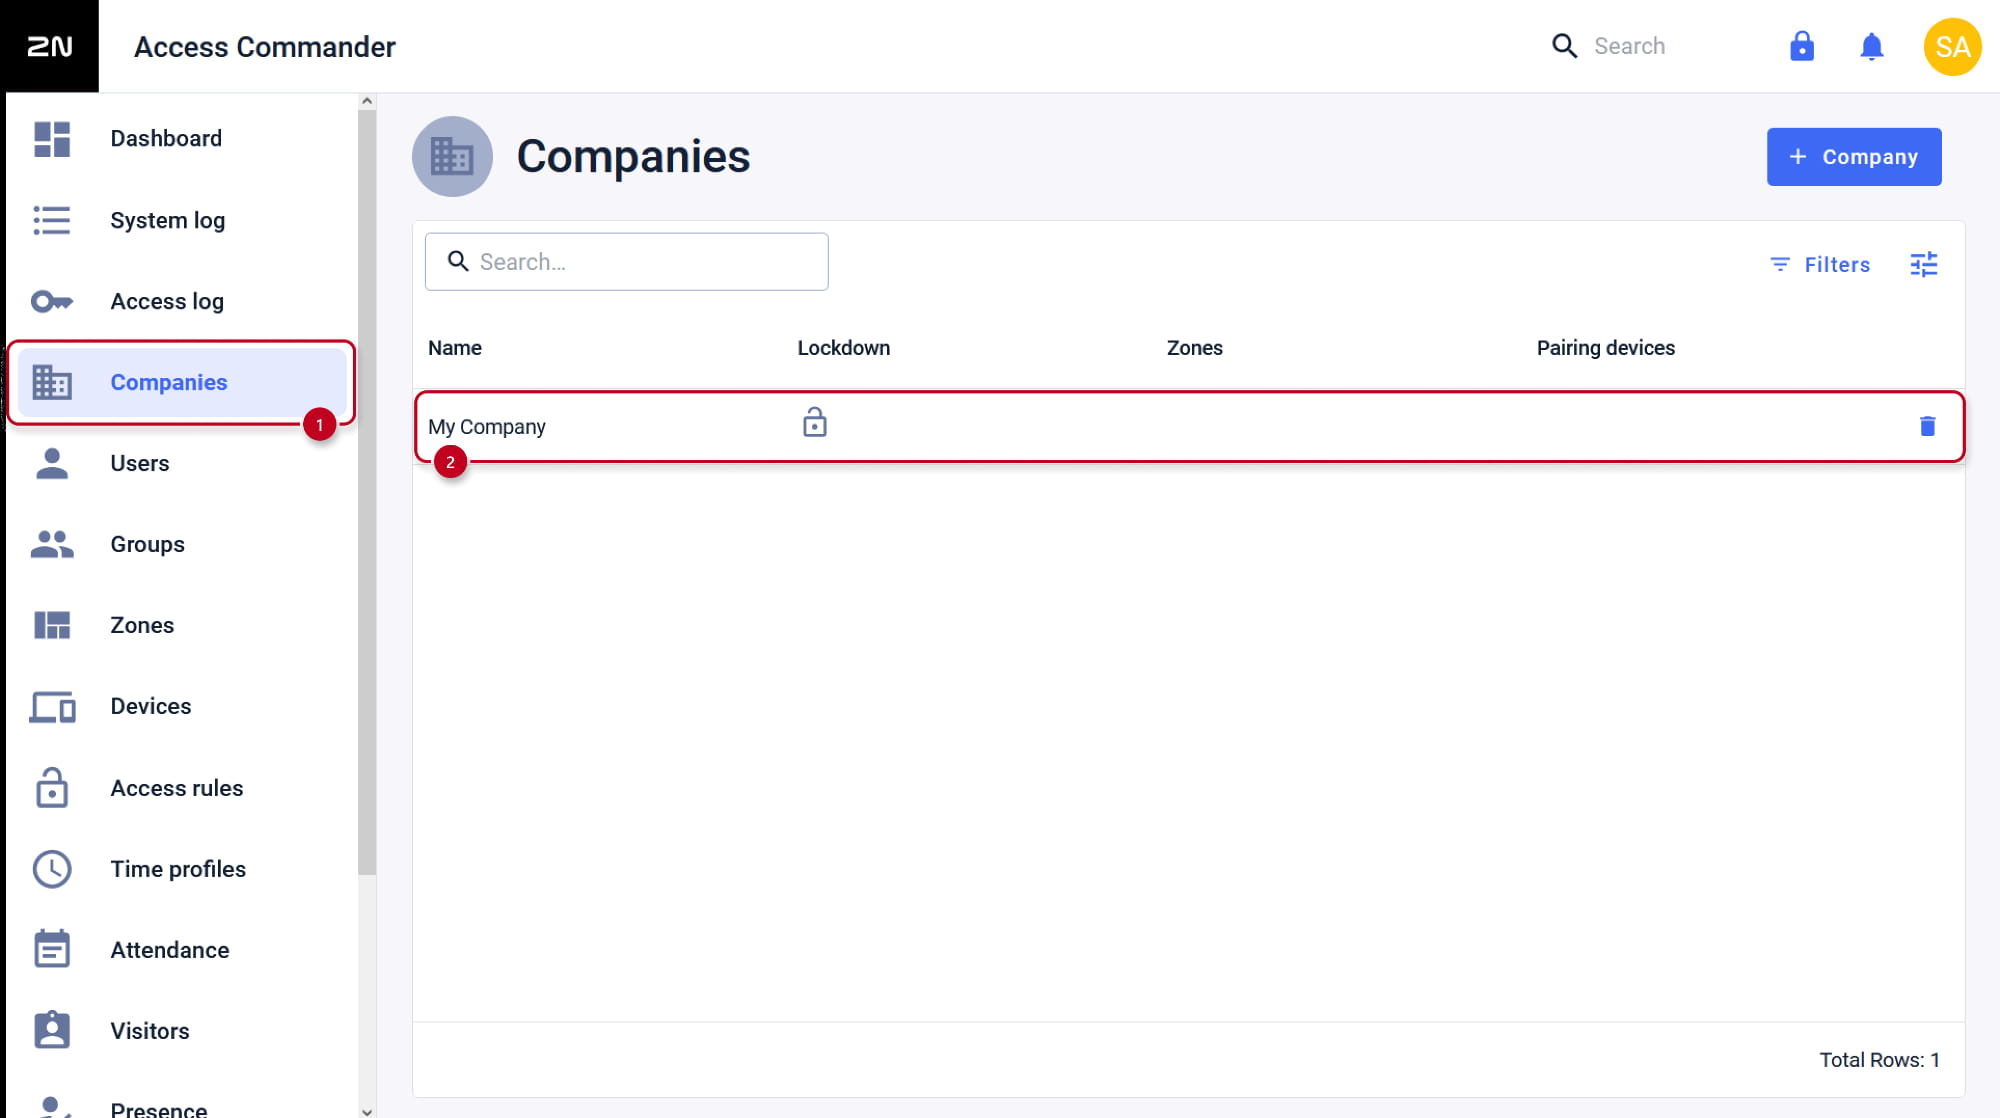
Task: Click the Companies building icon in sidebar
Action: click(52, 382)
